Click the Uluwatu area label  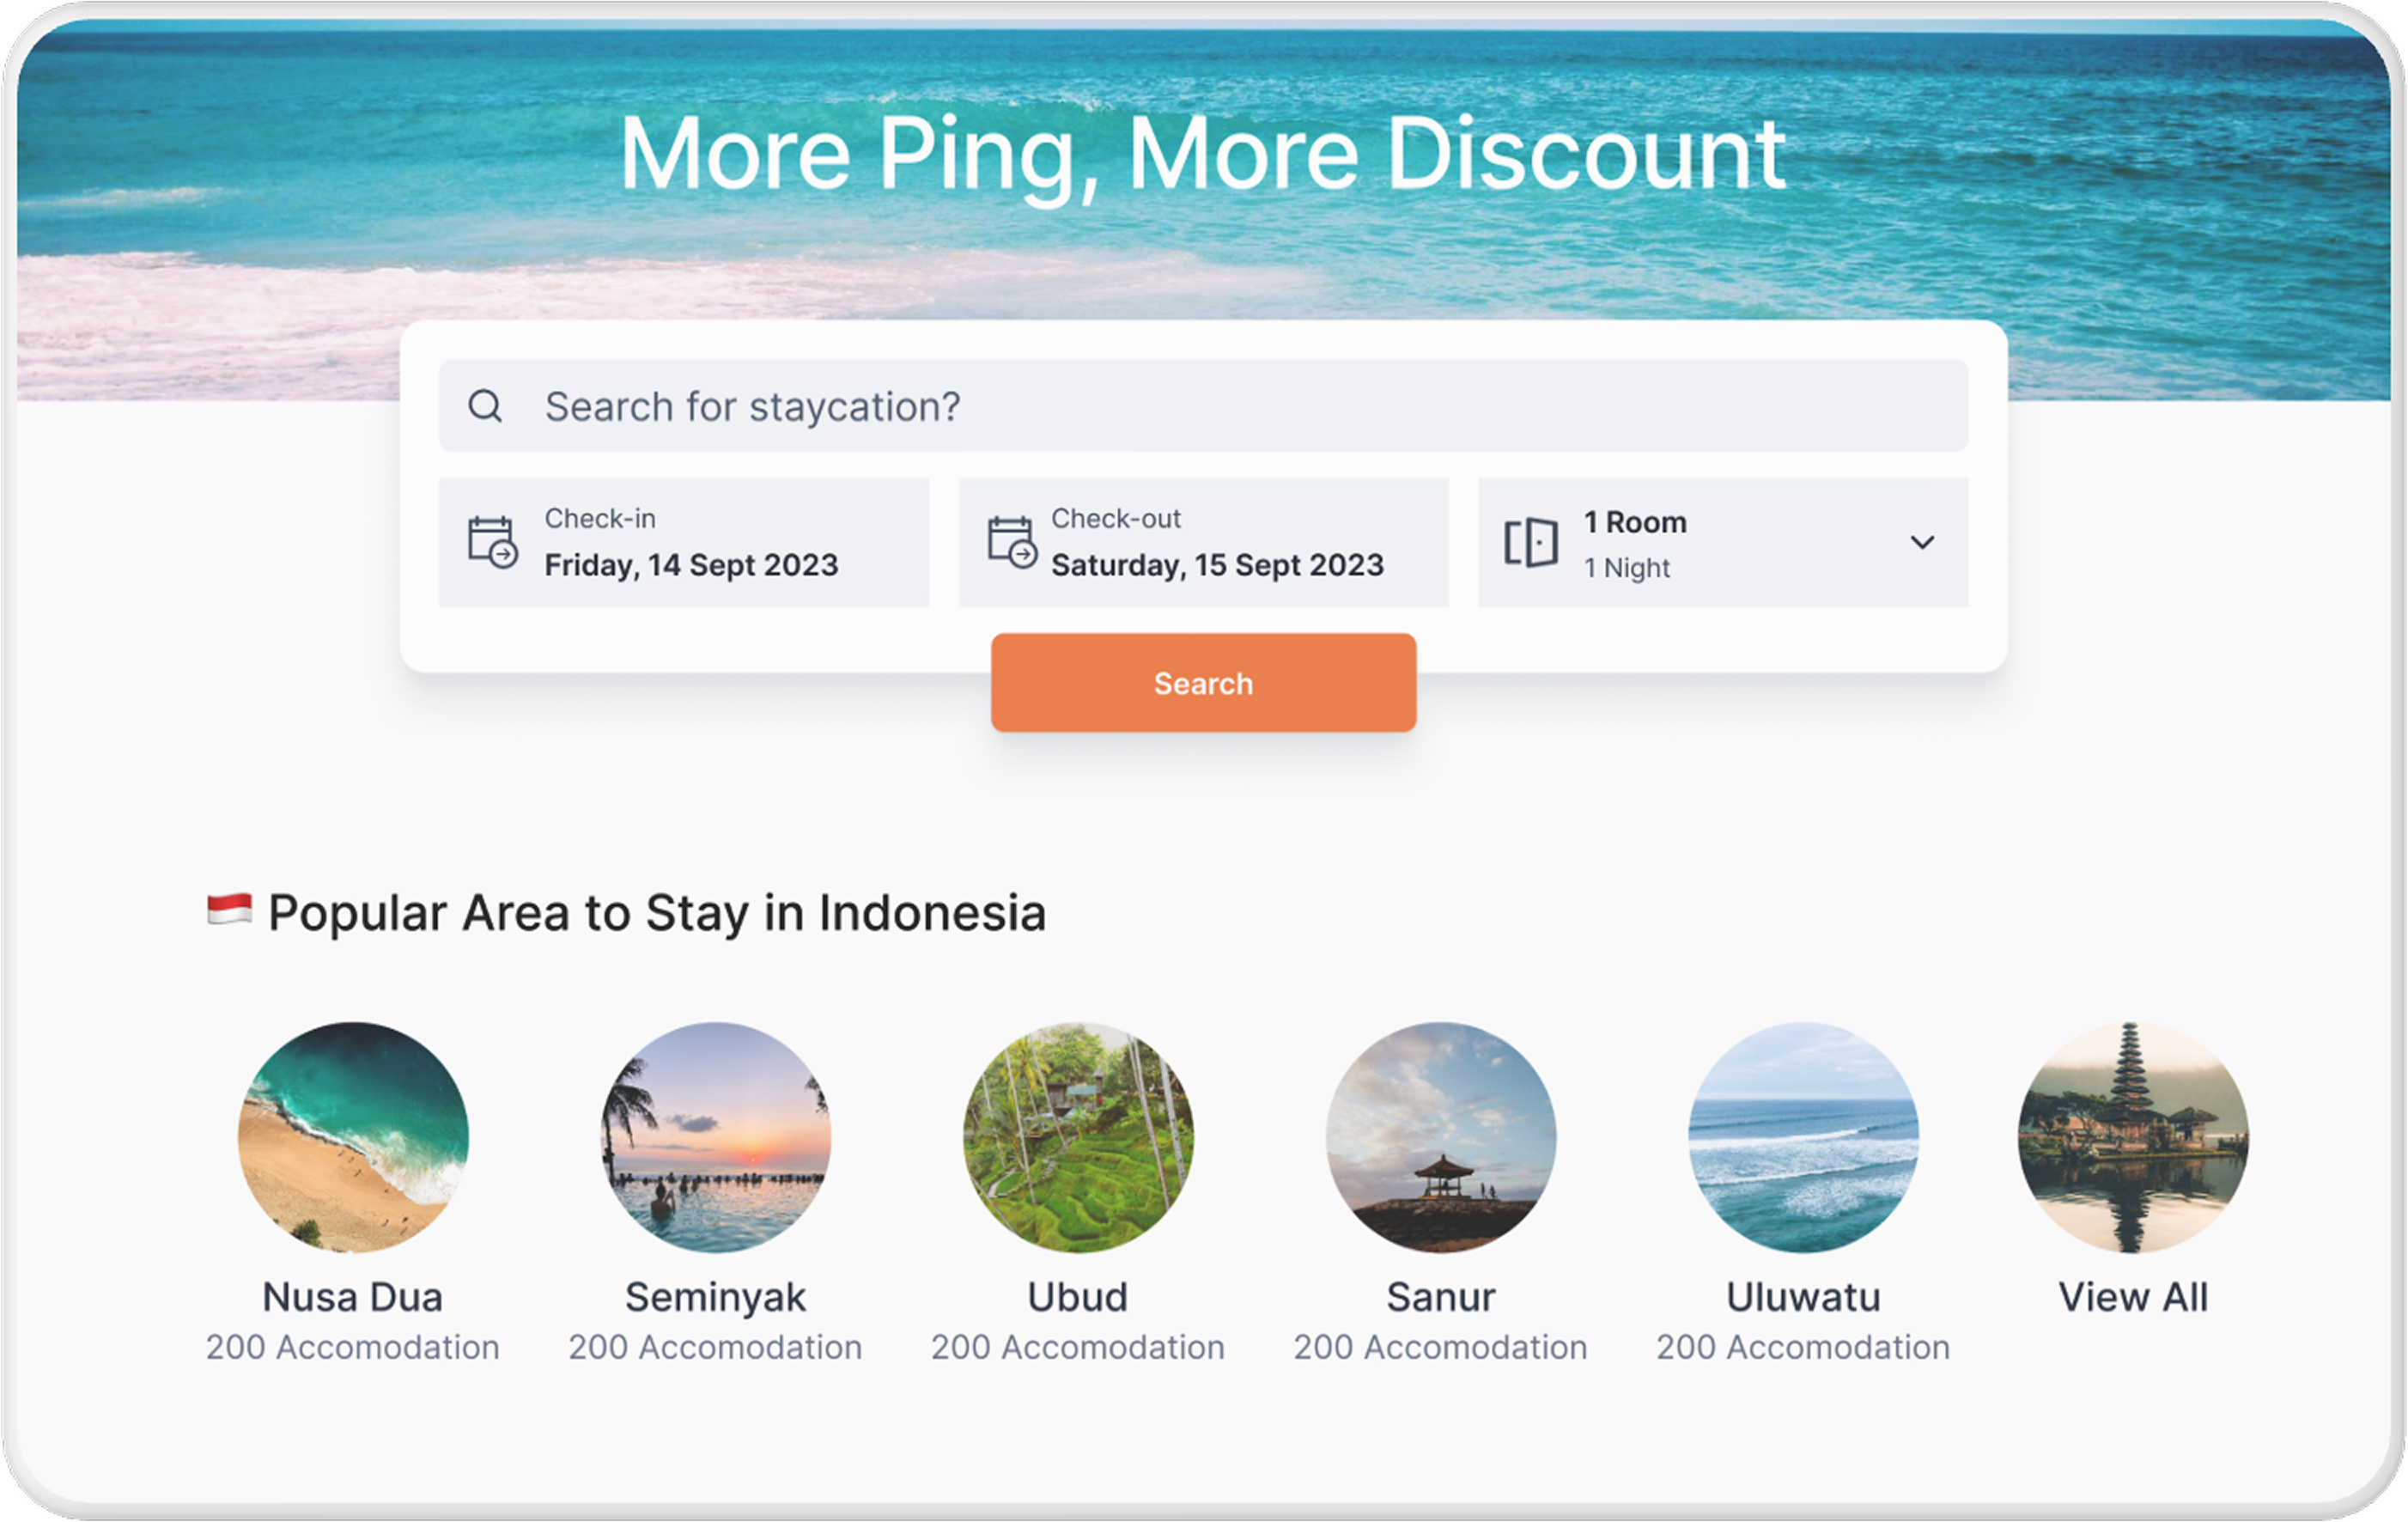[x=1803, y=1297]
